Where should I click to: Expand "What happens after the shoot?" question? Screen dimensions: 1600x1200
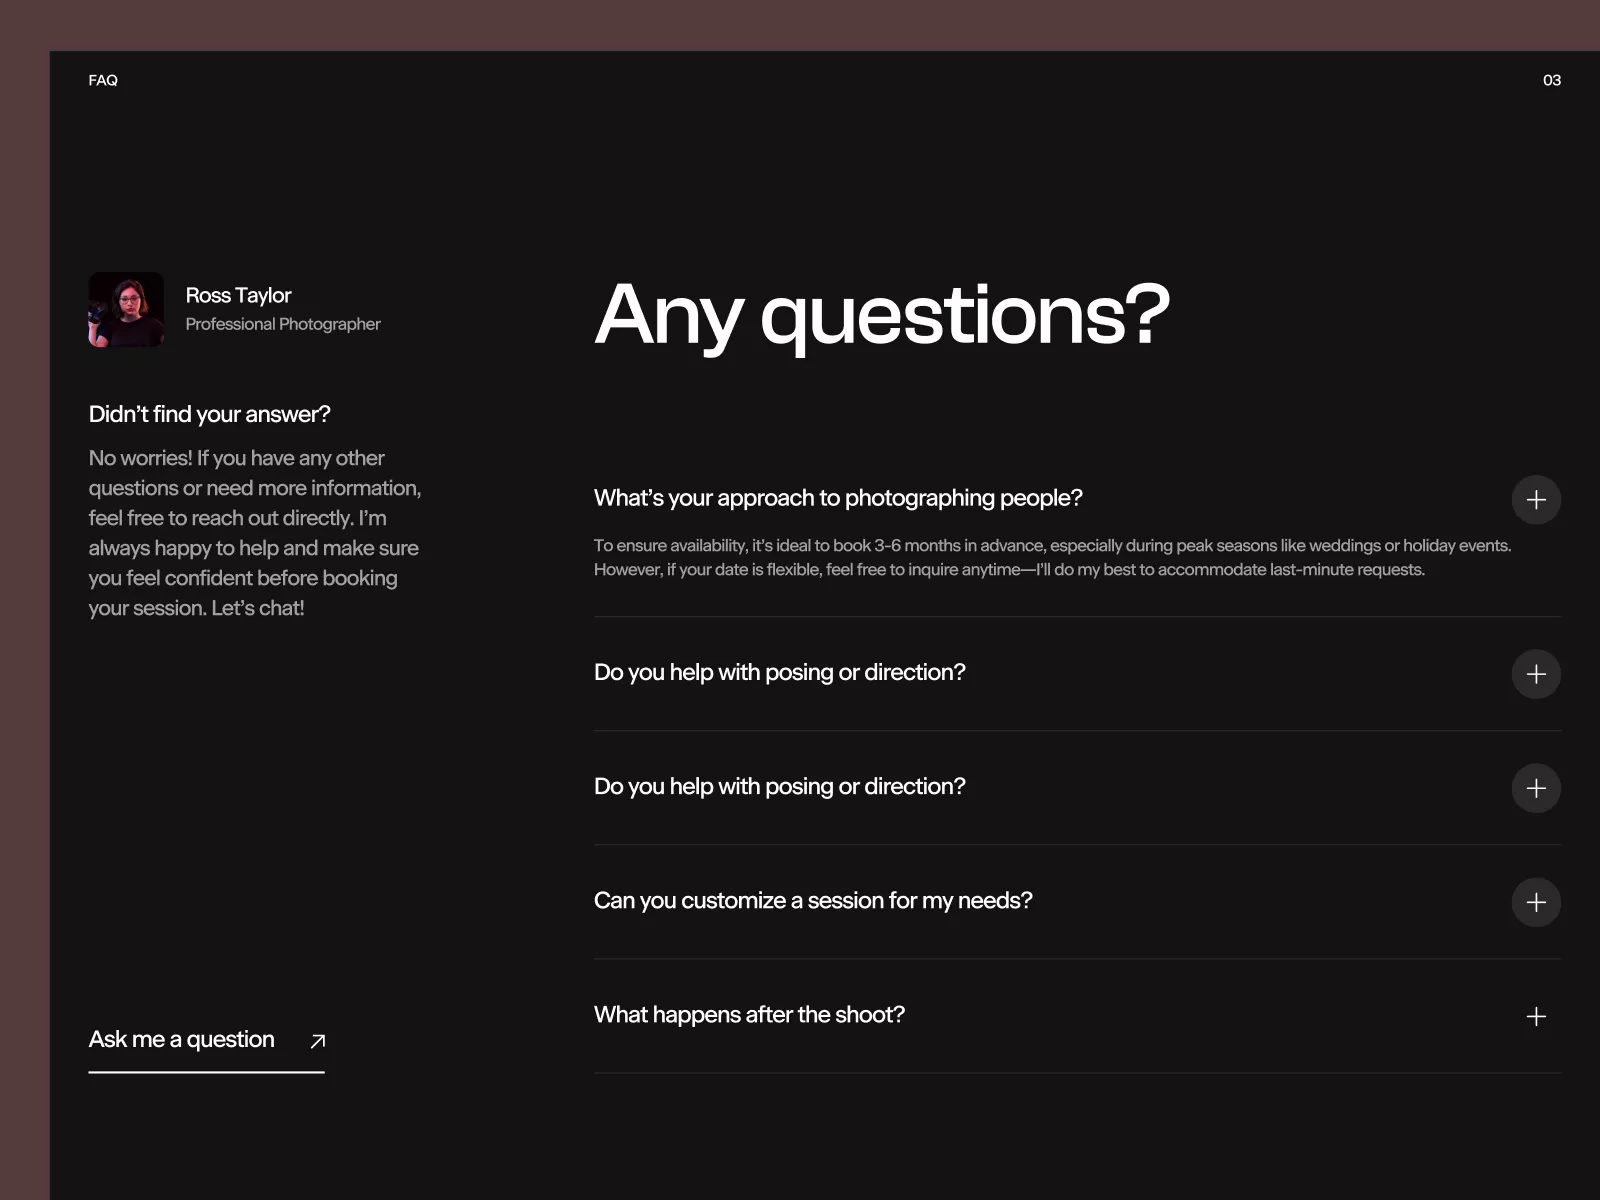749,1014
